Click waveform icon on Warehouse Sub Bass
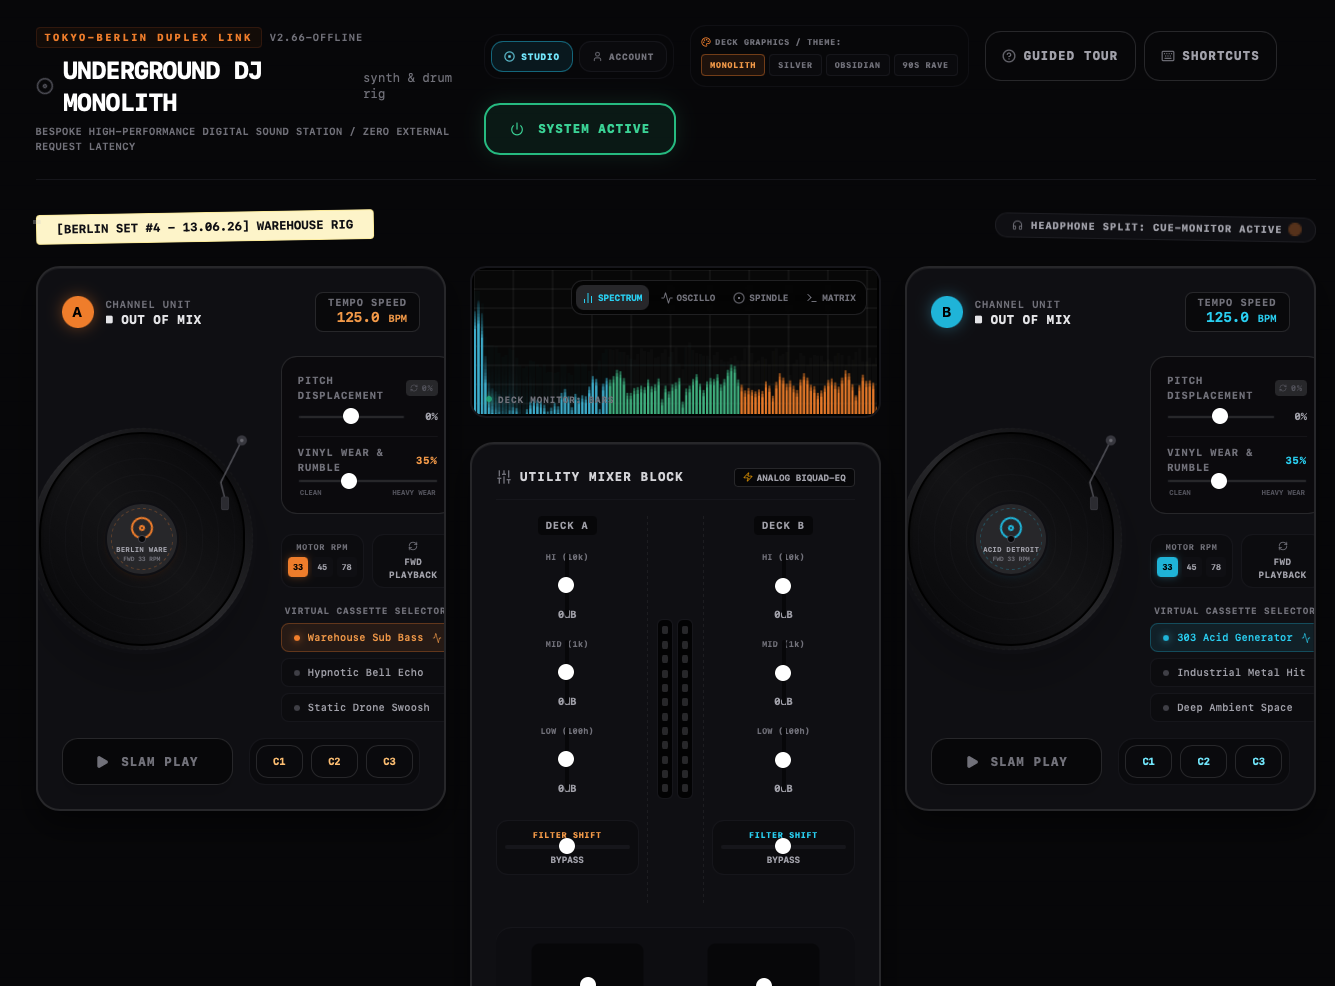The height and width of the screenshot is (986, 1335). (x=437, y=638)
